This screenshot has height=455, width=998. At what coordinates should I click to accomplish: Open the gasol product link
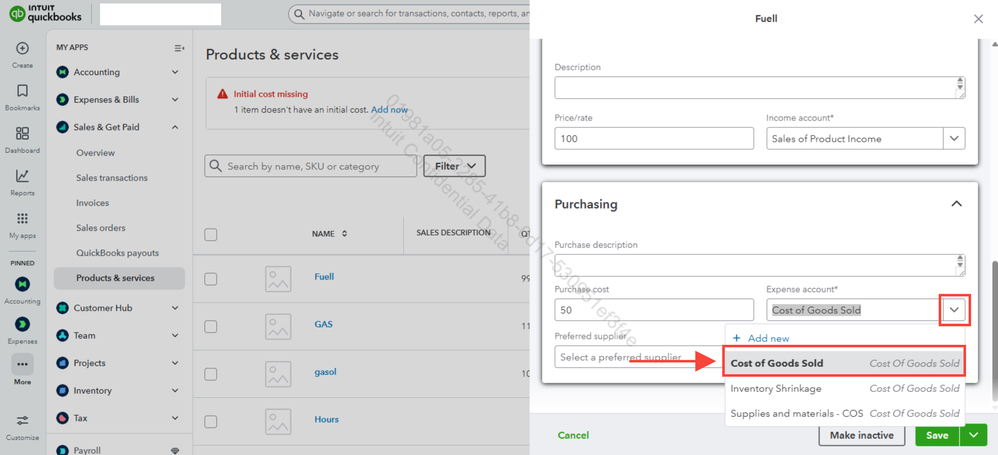[325, 372]
